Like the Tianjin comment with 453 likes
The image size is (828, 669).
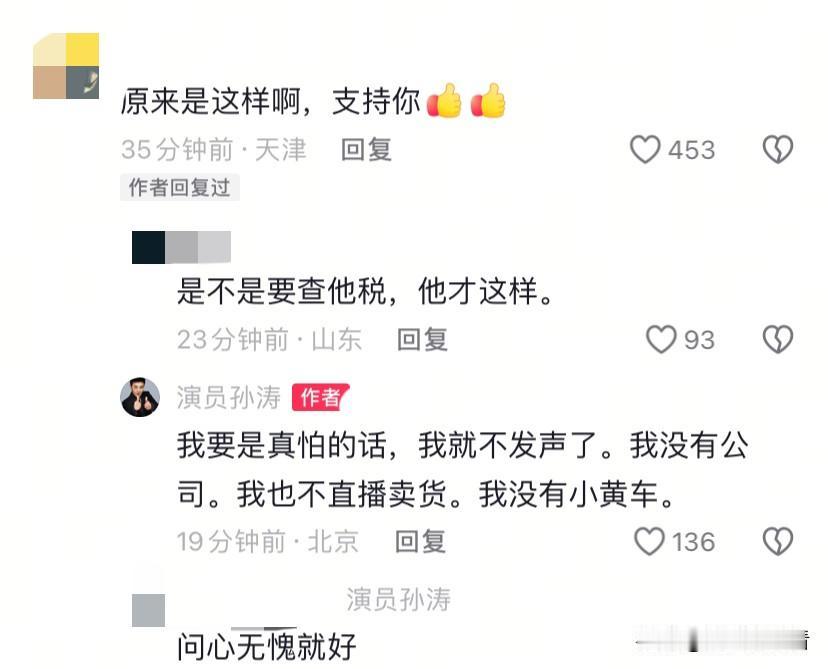645,149
